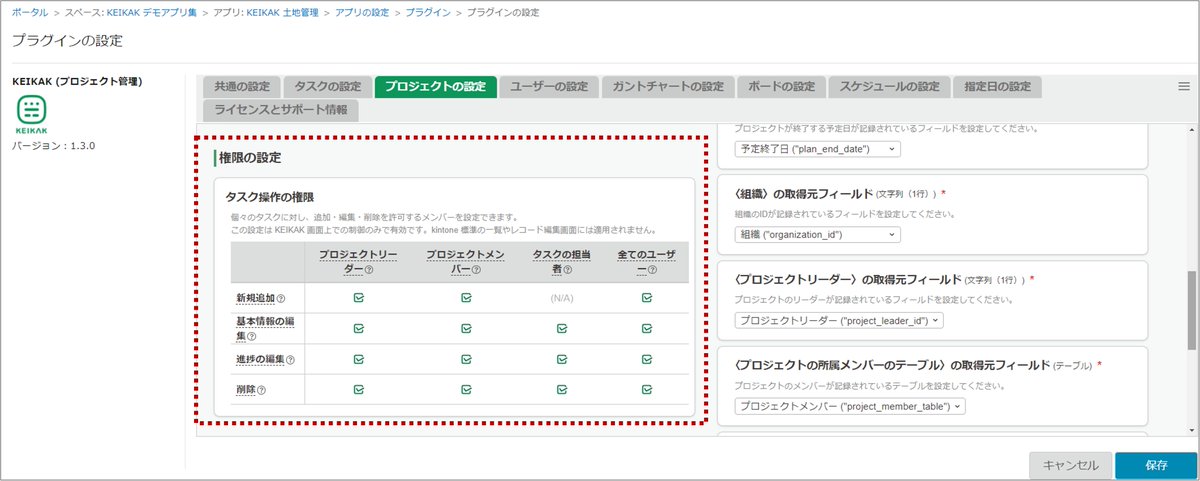Click 〈プロジェクトの所属メンバーのテーブル〉の取得元フィールド label

pos(890,365)
